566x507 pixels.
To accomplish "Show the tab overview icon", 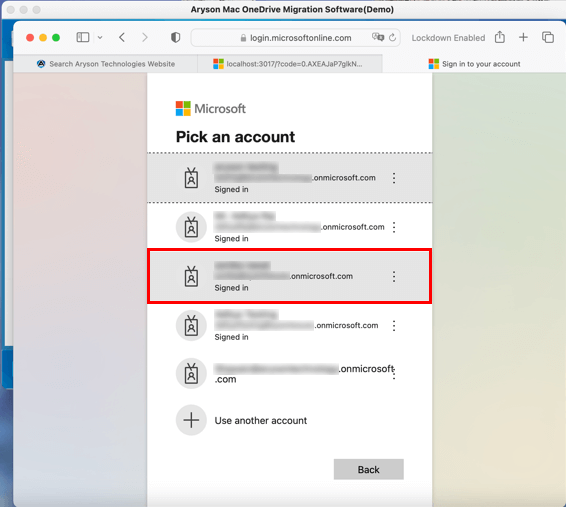I will click(548, 37).
